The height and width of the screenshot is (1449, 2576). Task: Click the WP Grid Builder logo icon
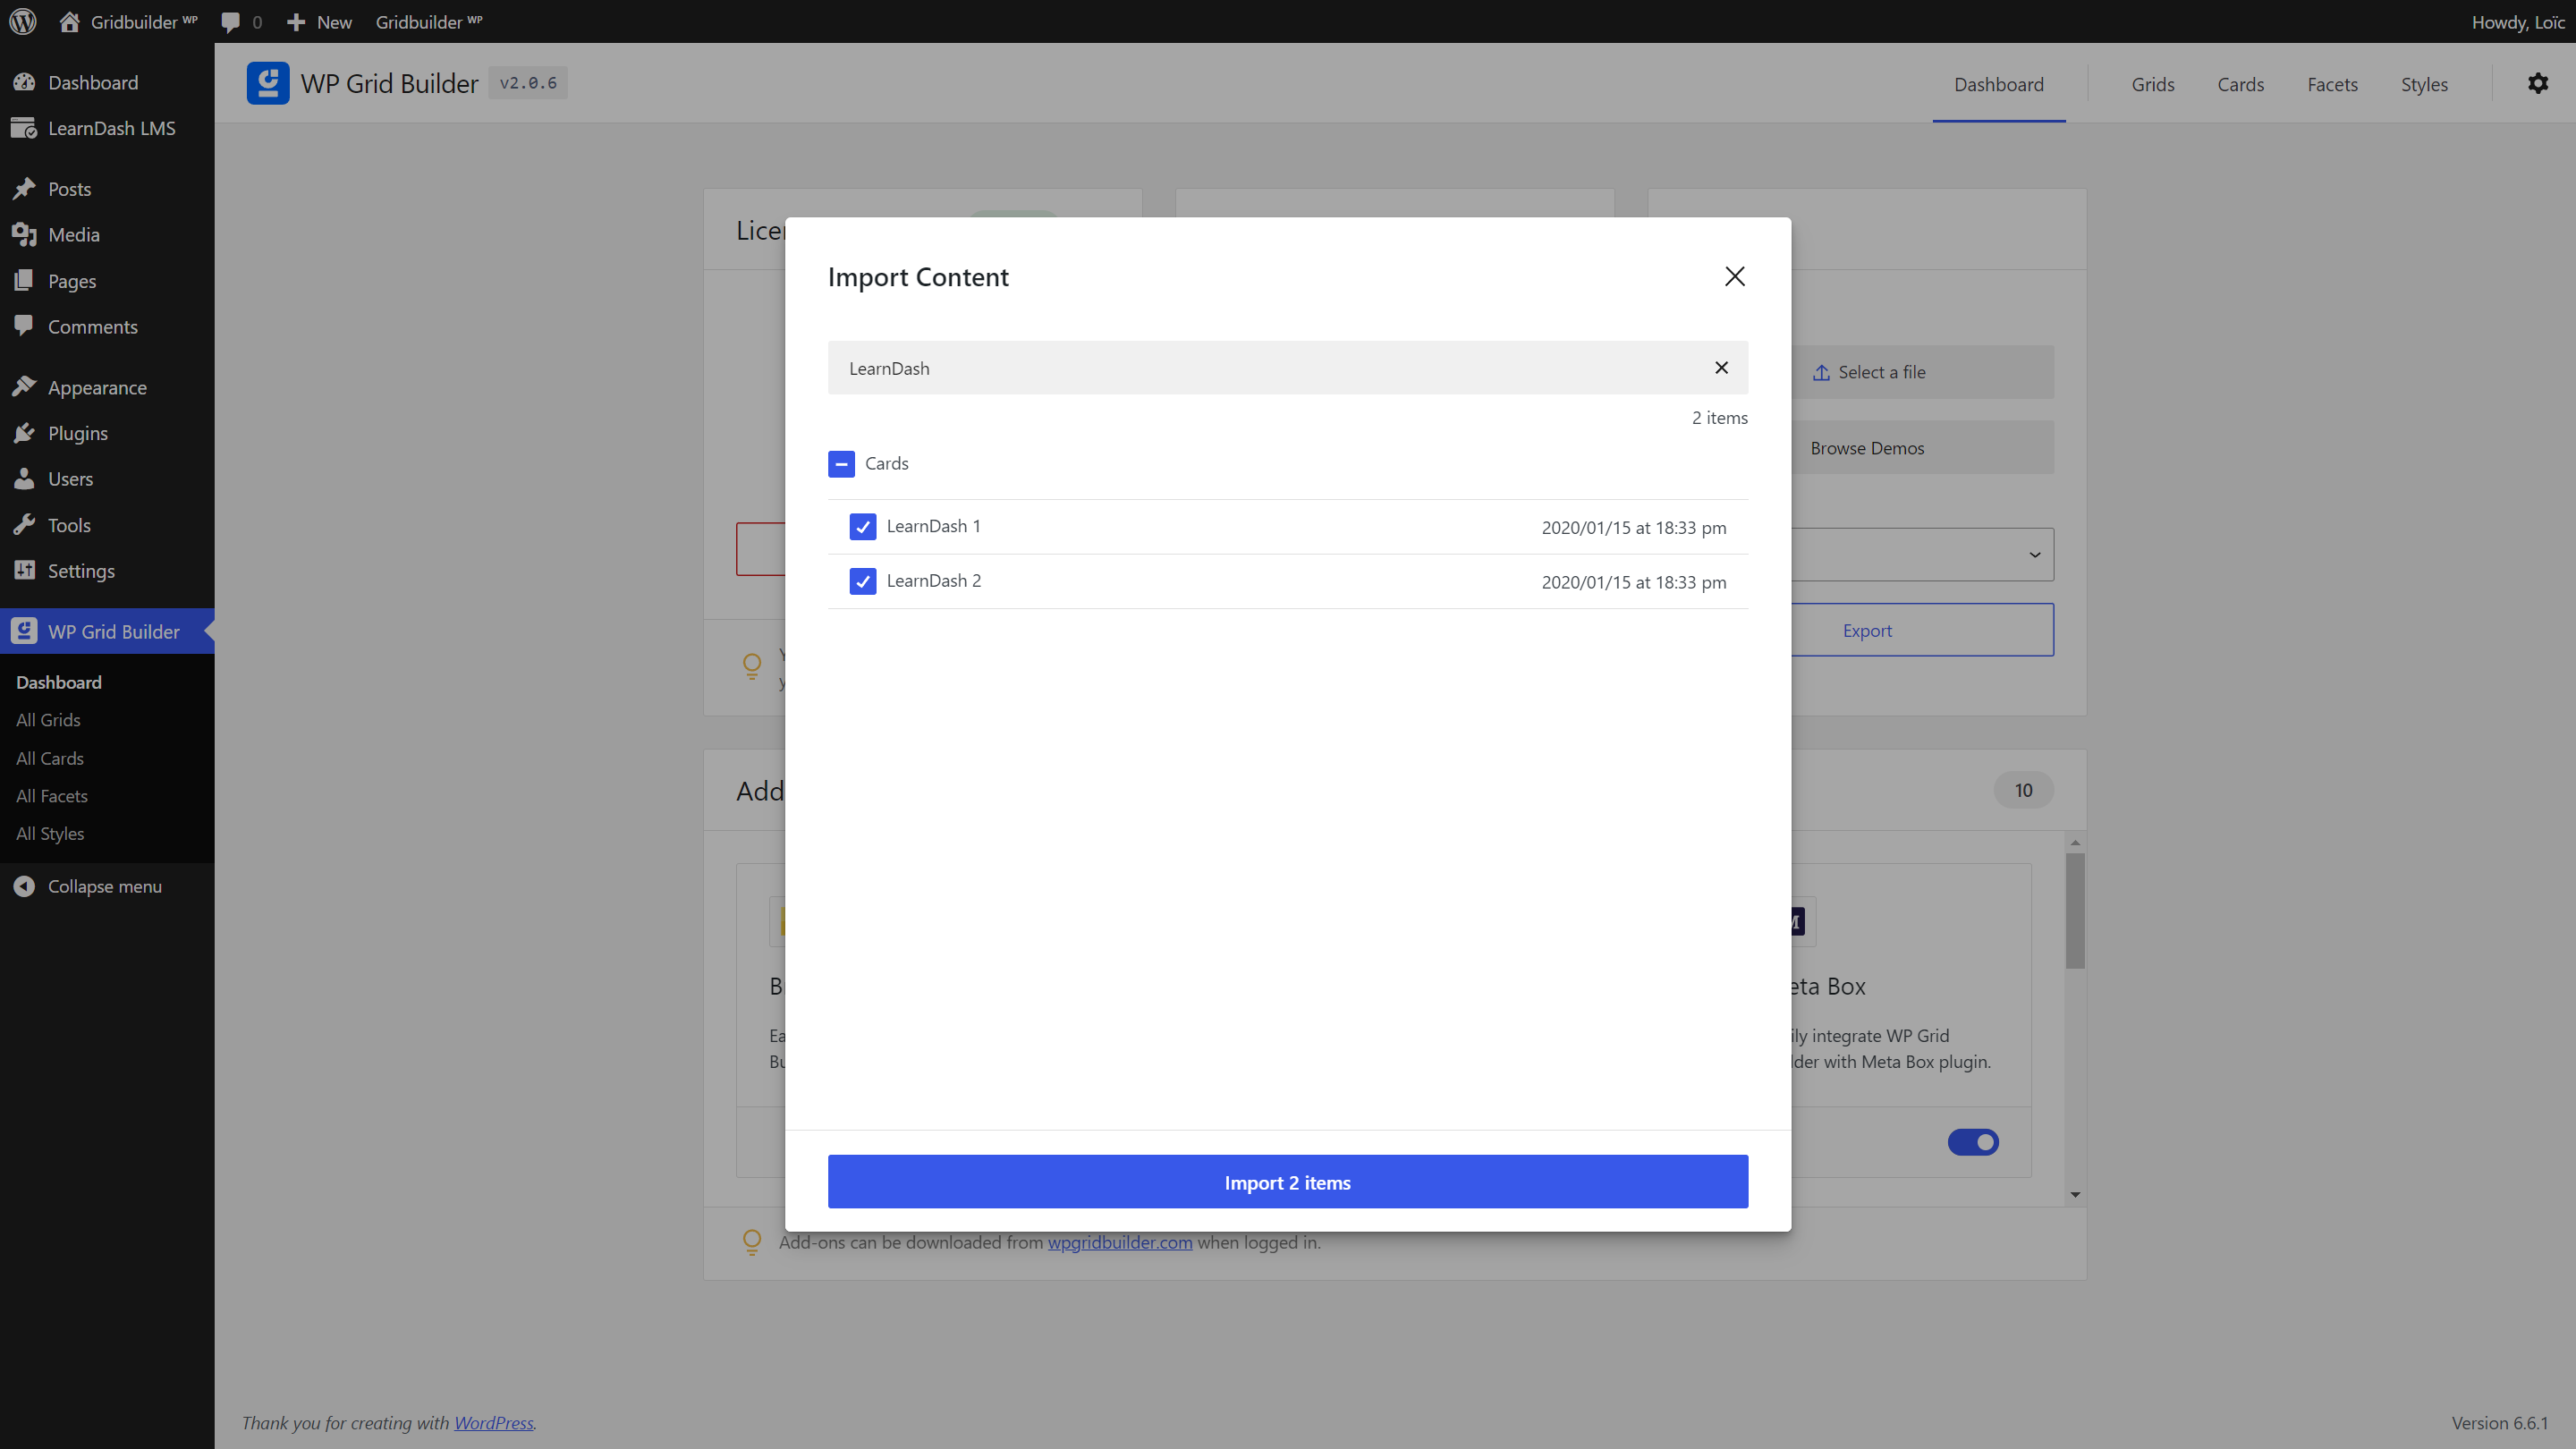point(267,83)
